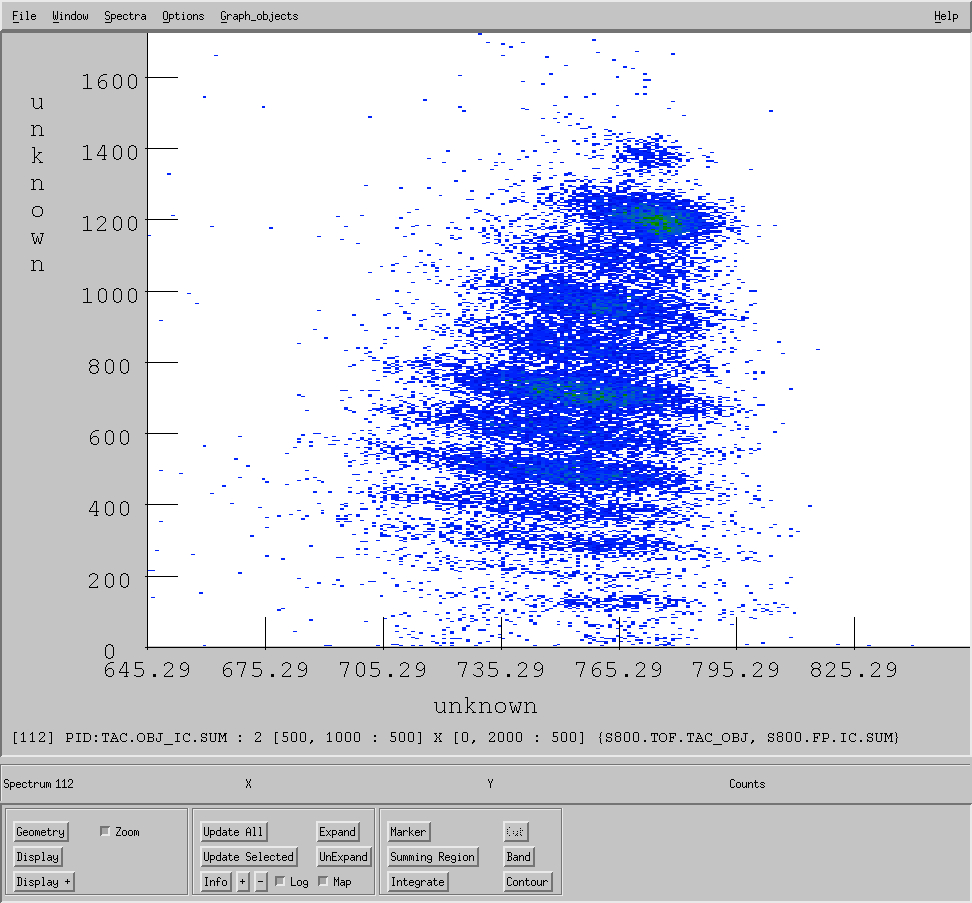The width and height of the screenshot is (972, 903).
Task: Open the Graph_objects menu
Action: (x=259, y=16)
